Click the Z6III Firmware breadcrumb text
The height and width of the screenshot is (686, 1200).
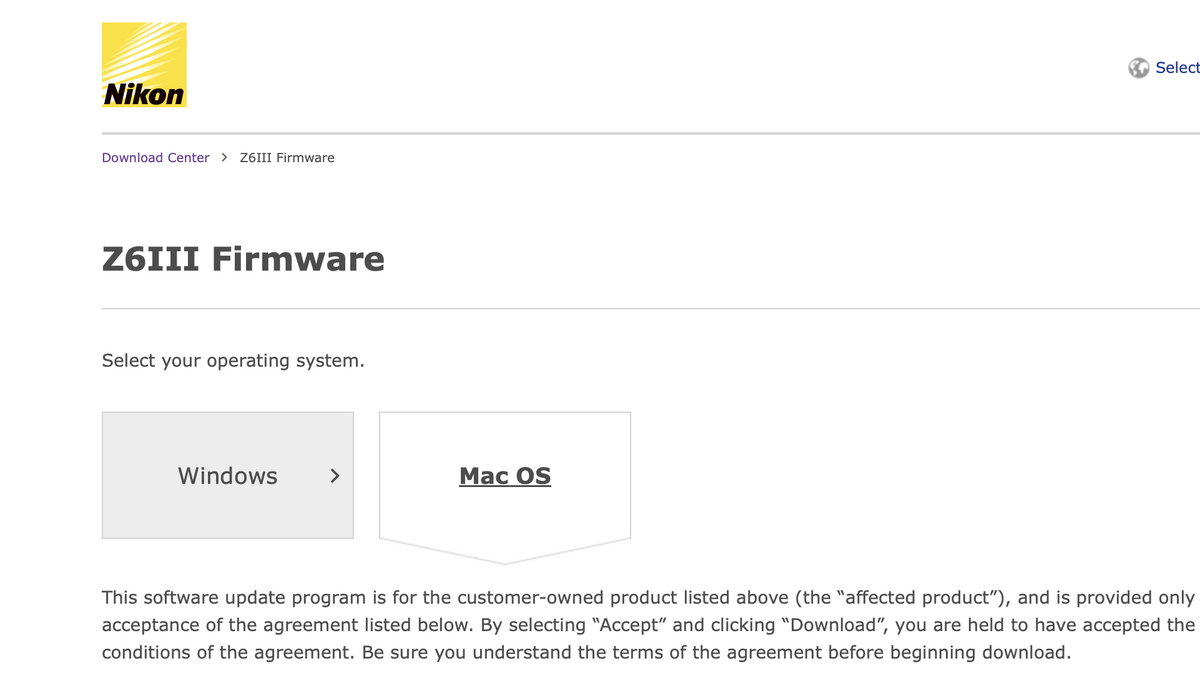point(288,158)
